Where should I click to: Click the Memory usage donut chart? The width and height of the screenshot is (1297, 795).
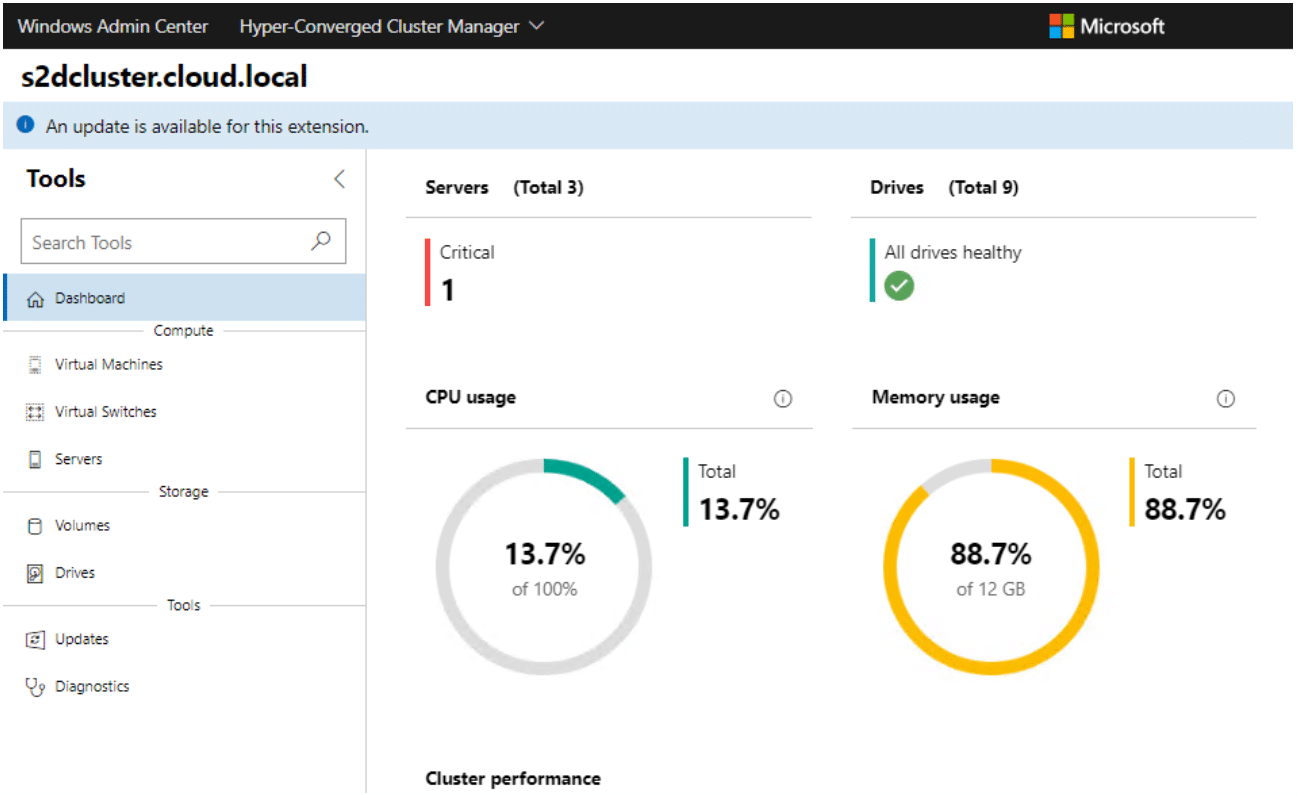pos(990,565)
